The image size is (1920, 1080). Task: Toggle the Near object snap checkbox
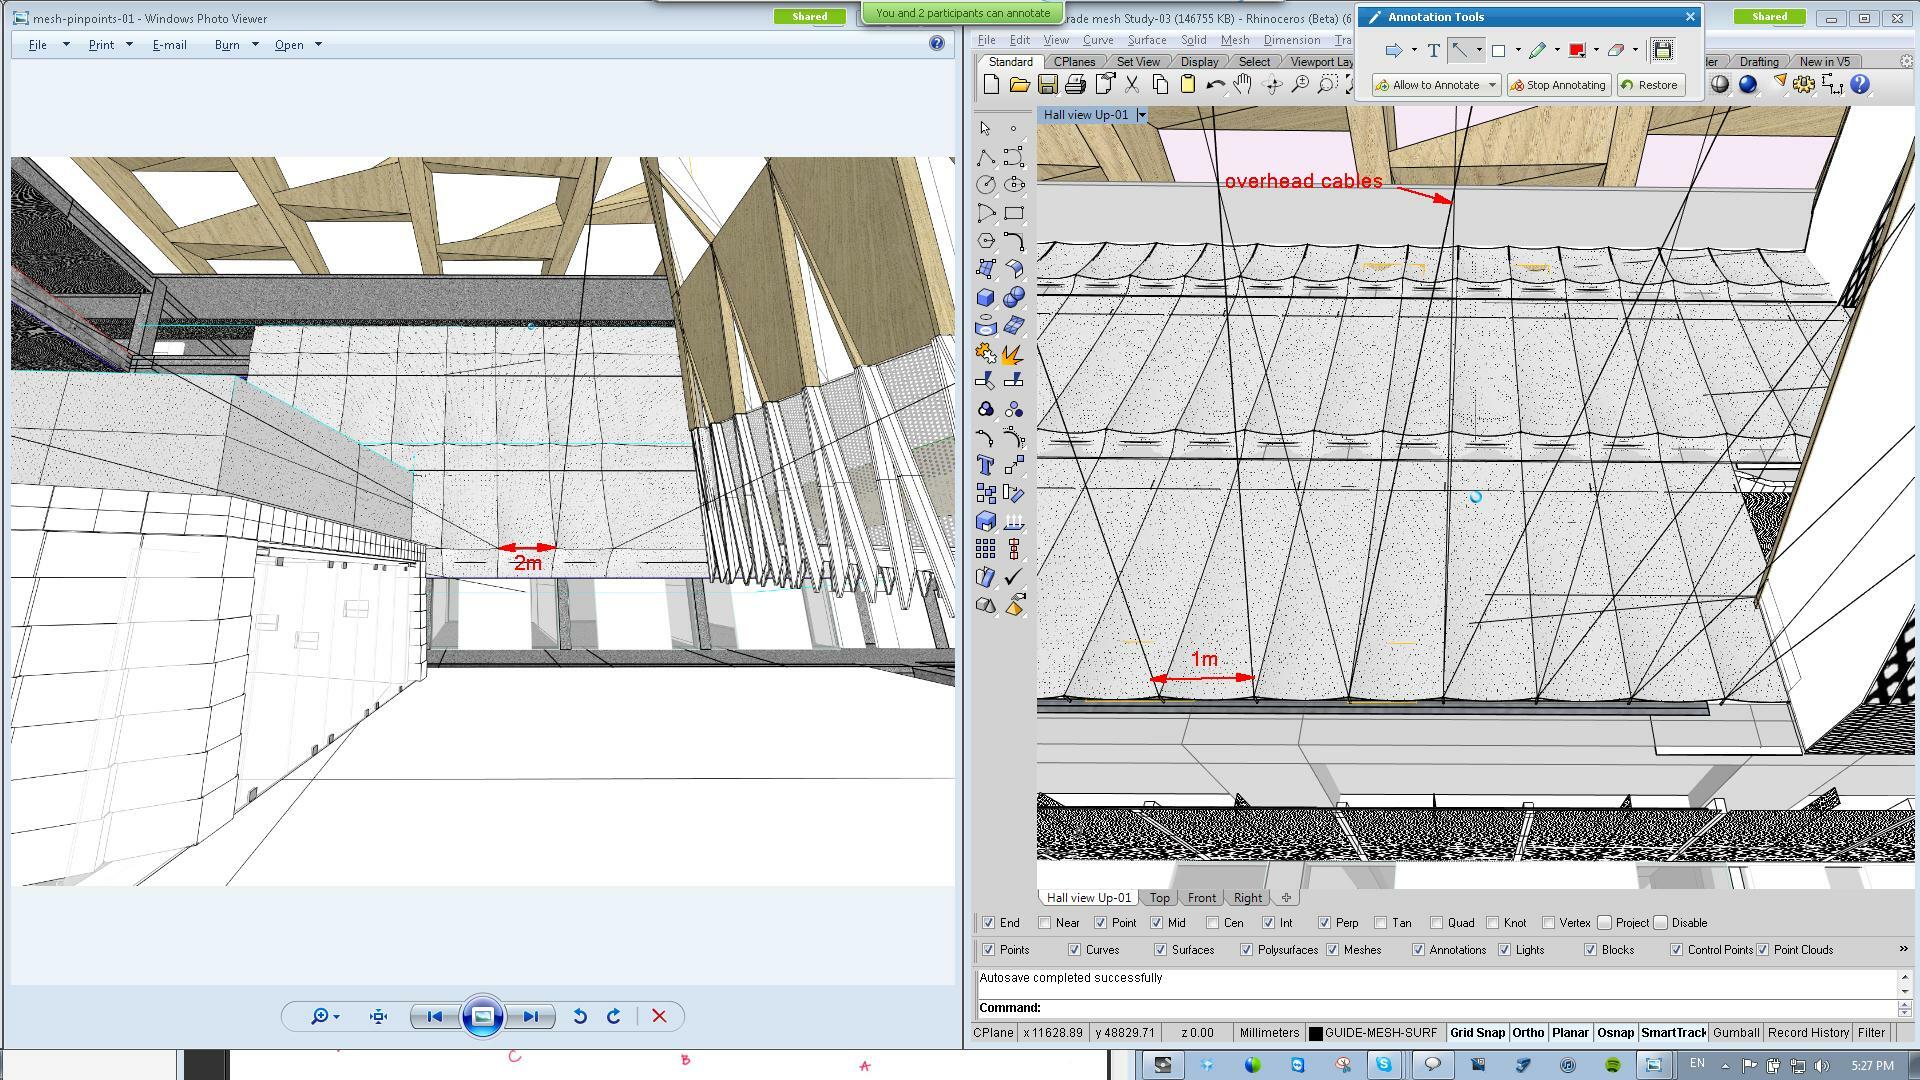point(1045,923)
